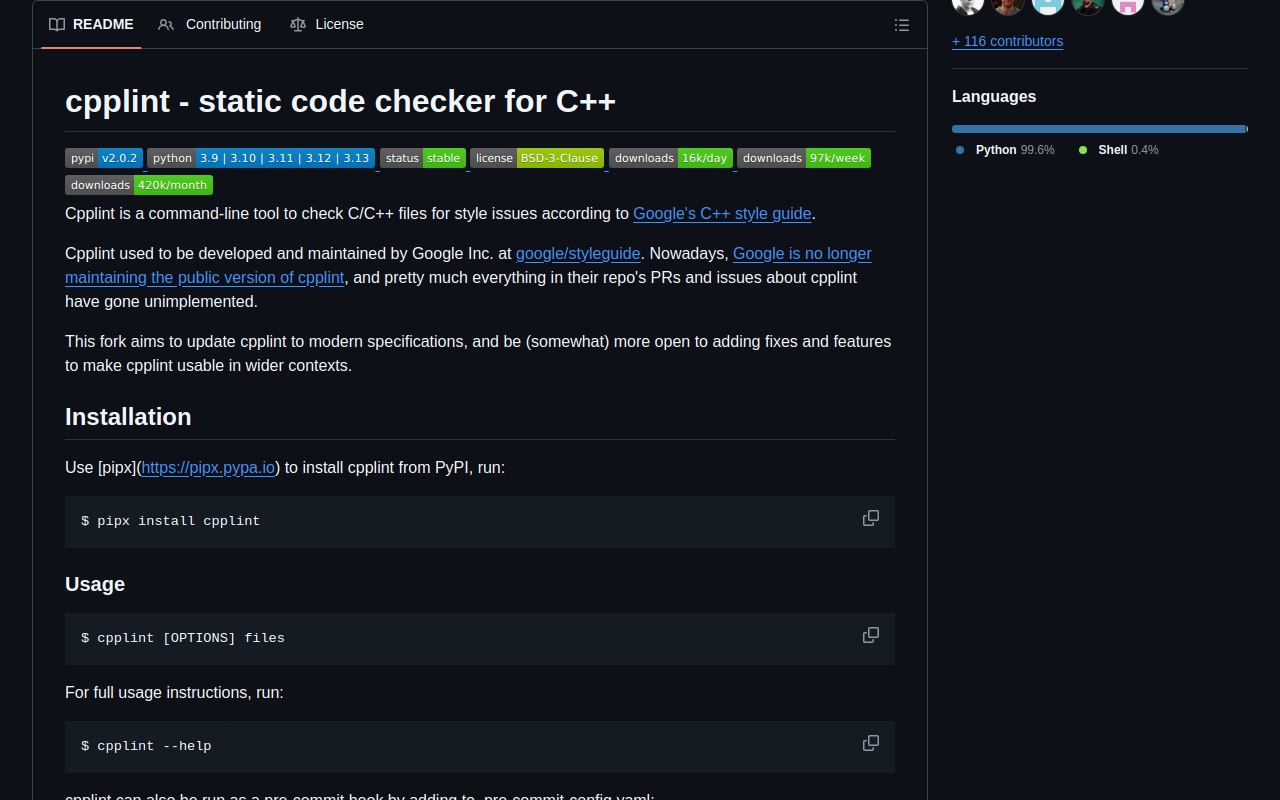
Task: Open the status stable badge
Action: coord(423,158)
